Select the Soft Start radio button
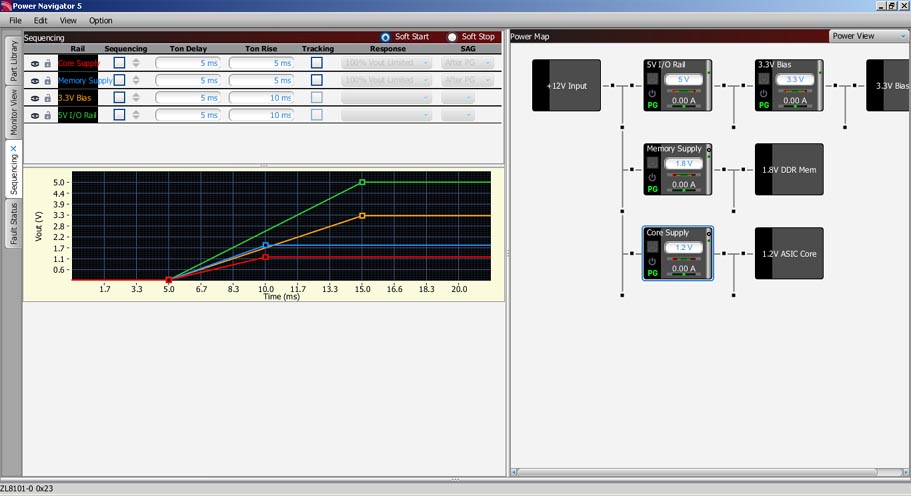This screenshot has width=911, height=496. (385, 37)
